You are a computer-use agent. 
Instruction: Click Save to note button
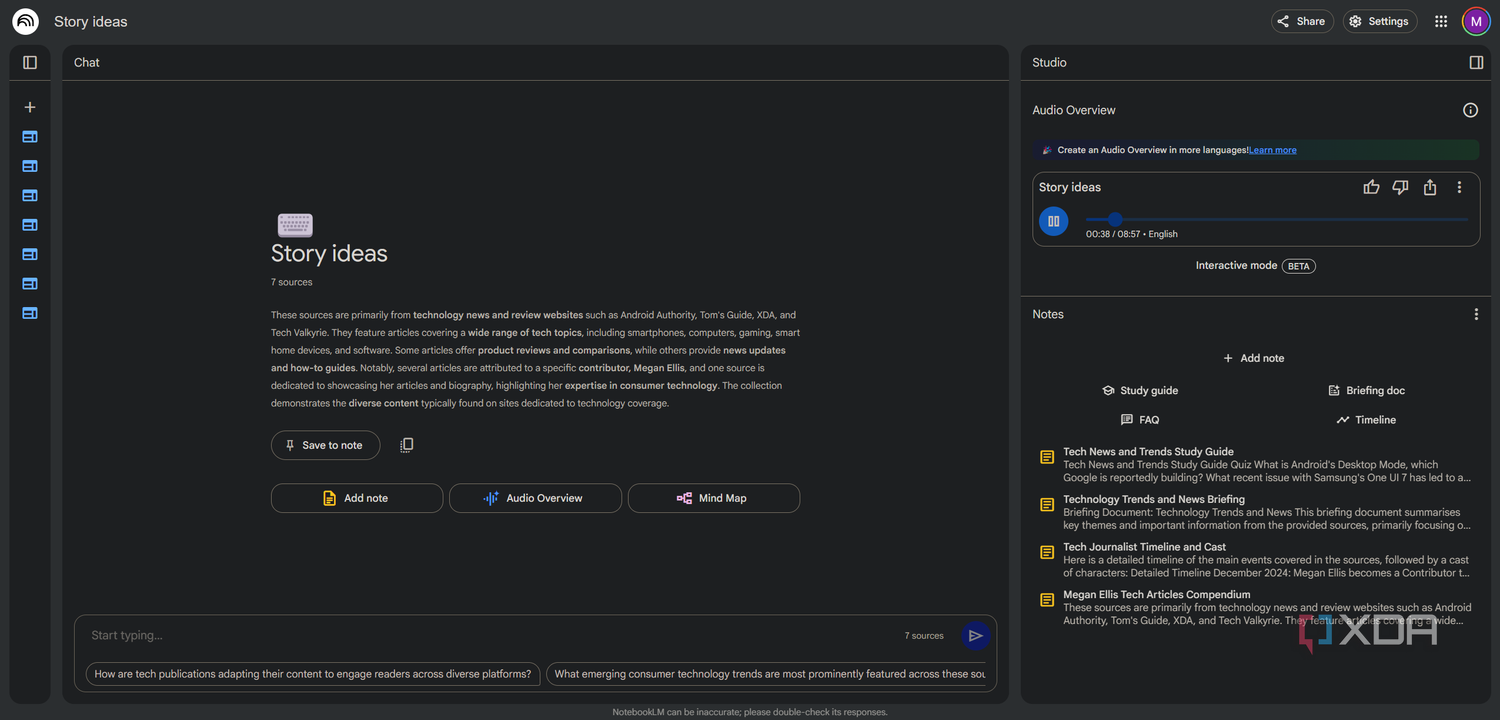[325, 445]
